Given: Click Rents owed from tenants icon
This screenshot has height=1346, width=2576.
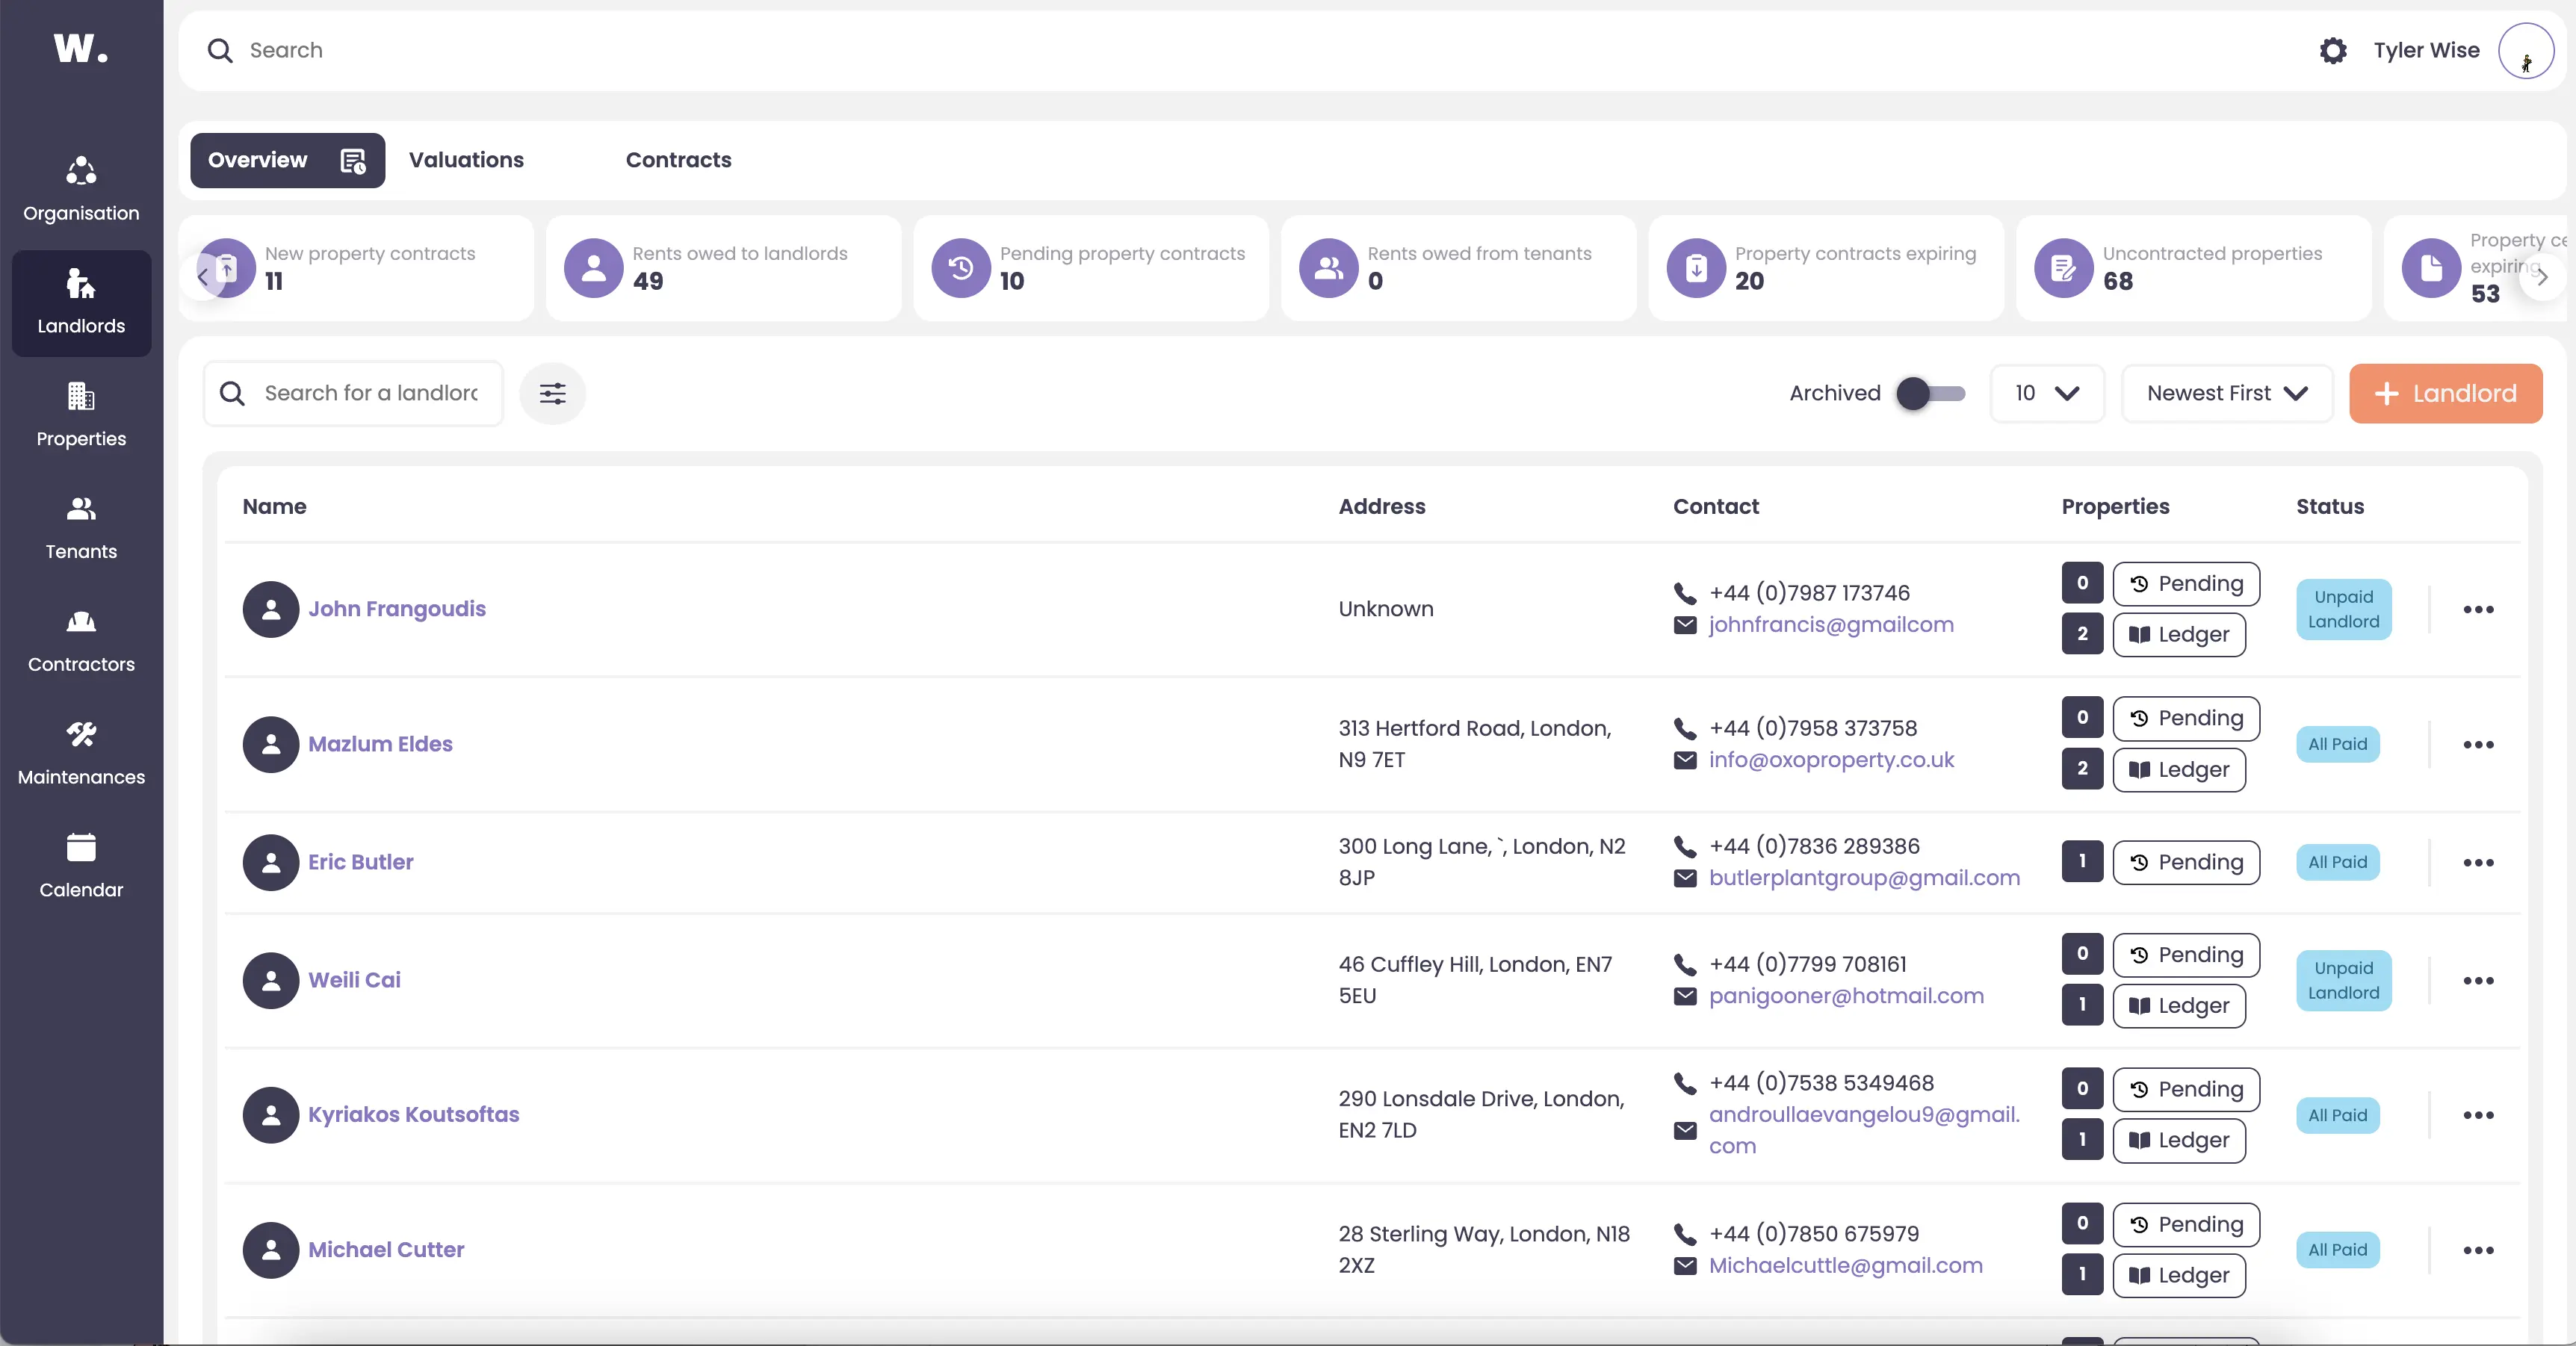Looking at the screenshot, I should (1328, 267).
